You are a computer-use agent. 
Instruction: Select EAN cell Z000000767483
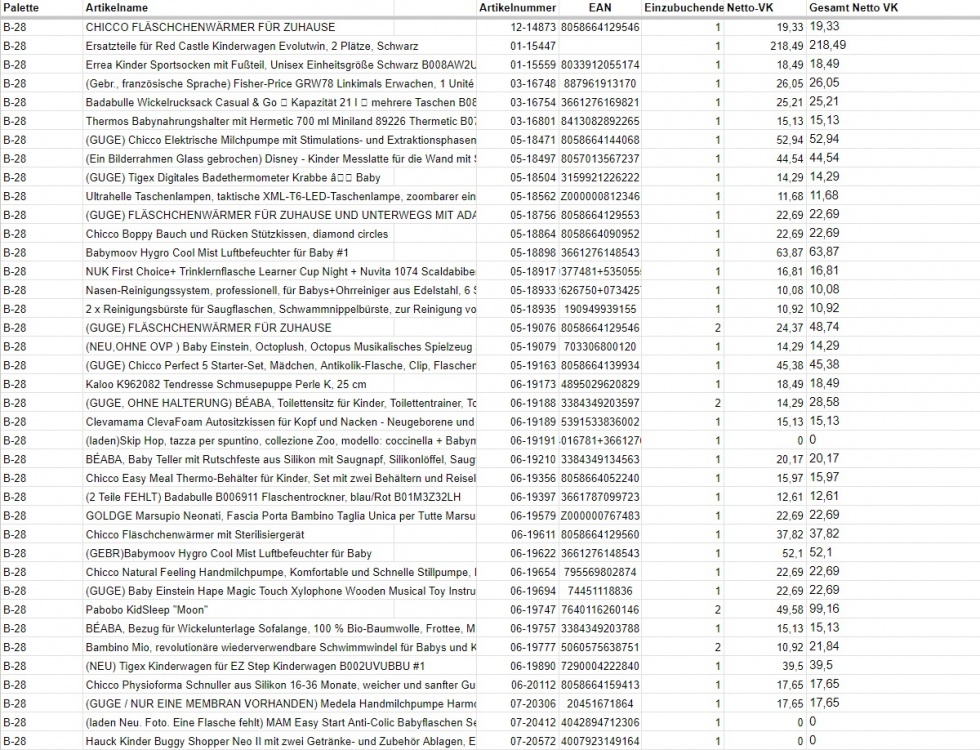point(600,515)
